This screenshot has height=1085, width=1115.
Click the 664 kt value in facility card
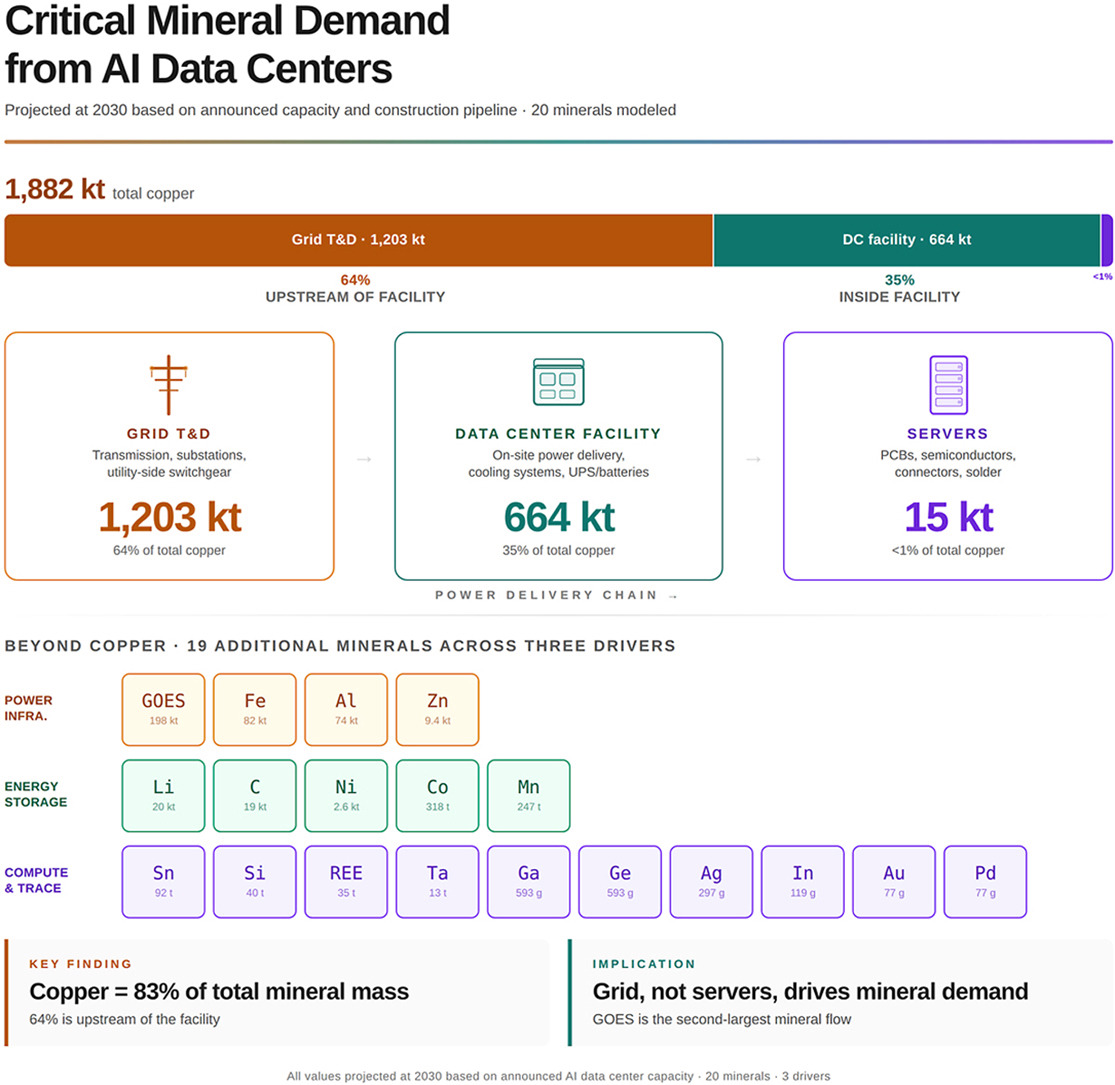tap(559, 517)
